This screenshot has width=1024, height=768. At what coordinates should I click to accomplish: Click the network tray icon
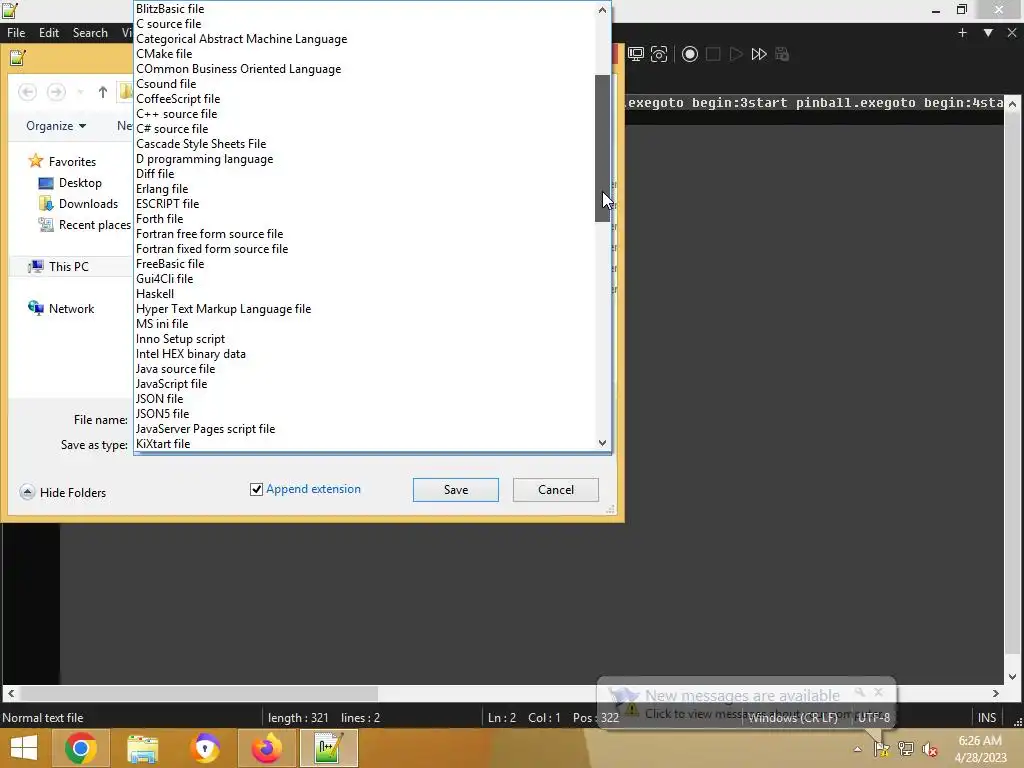click(x=905, y=749)
